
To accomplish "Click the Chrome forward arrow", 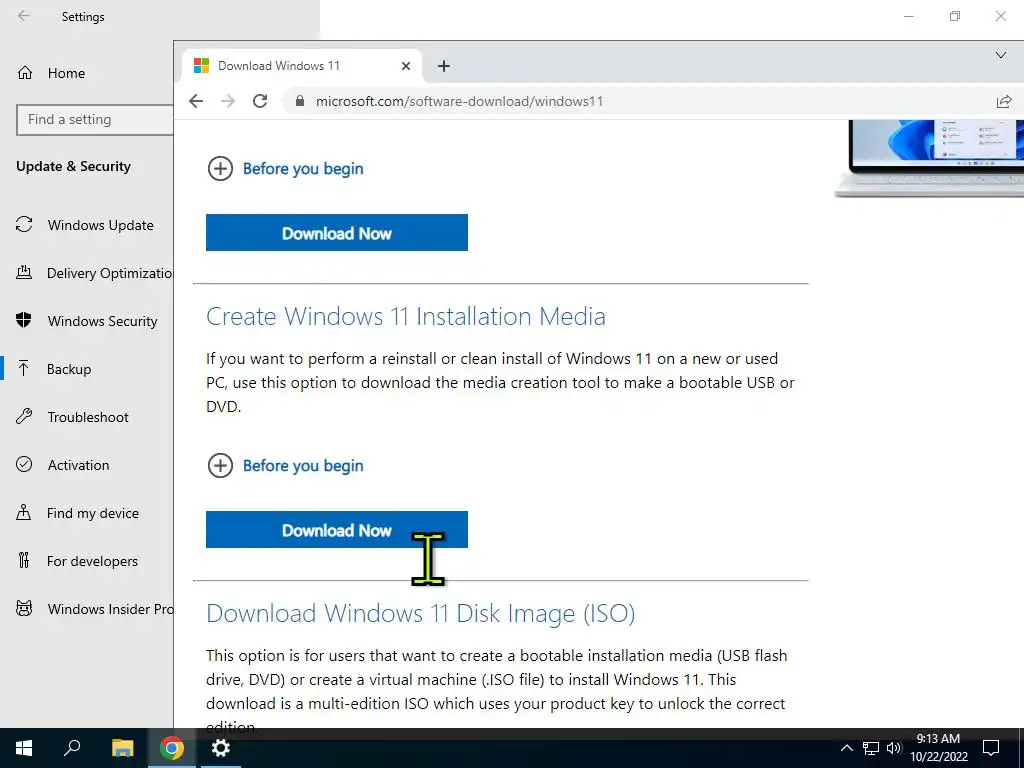I will 228,101.
